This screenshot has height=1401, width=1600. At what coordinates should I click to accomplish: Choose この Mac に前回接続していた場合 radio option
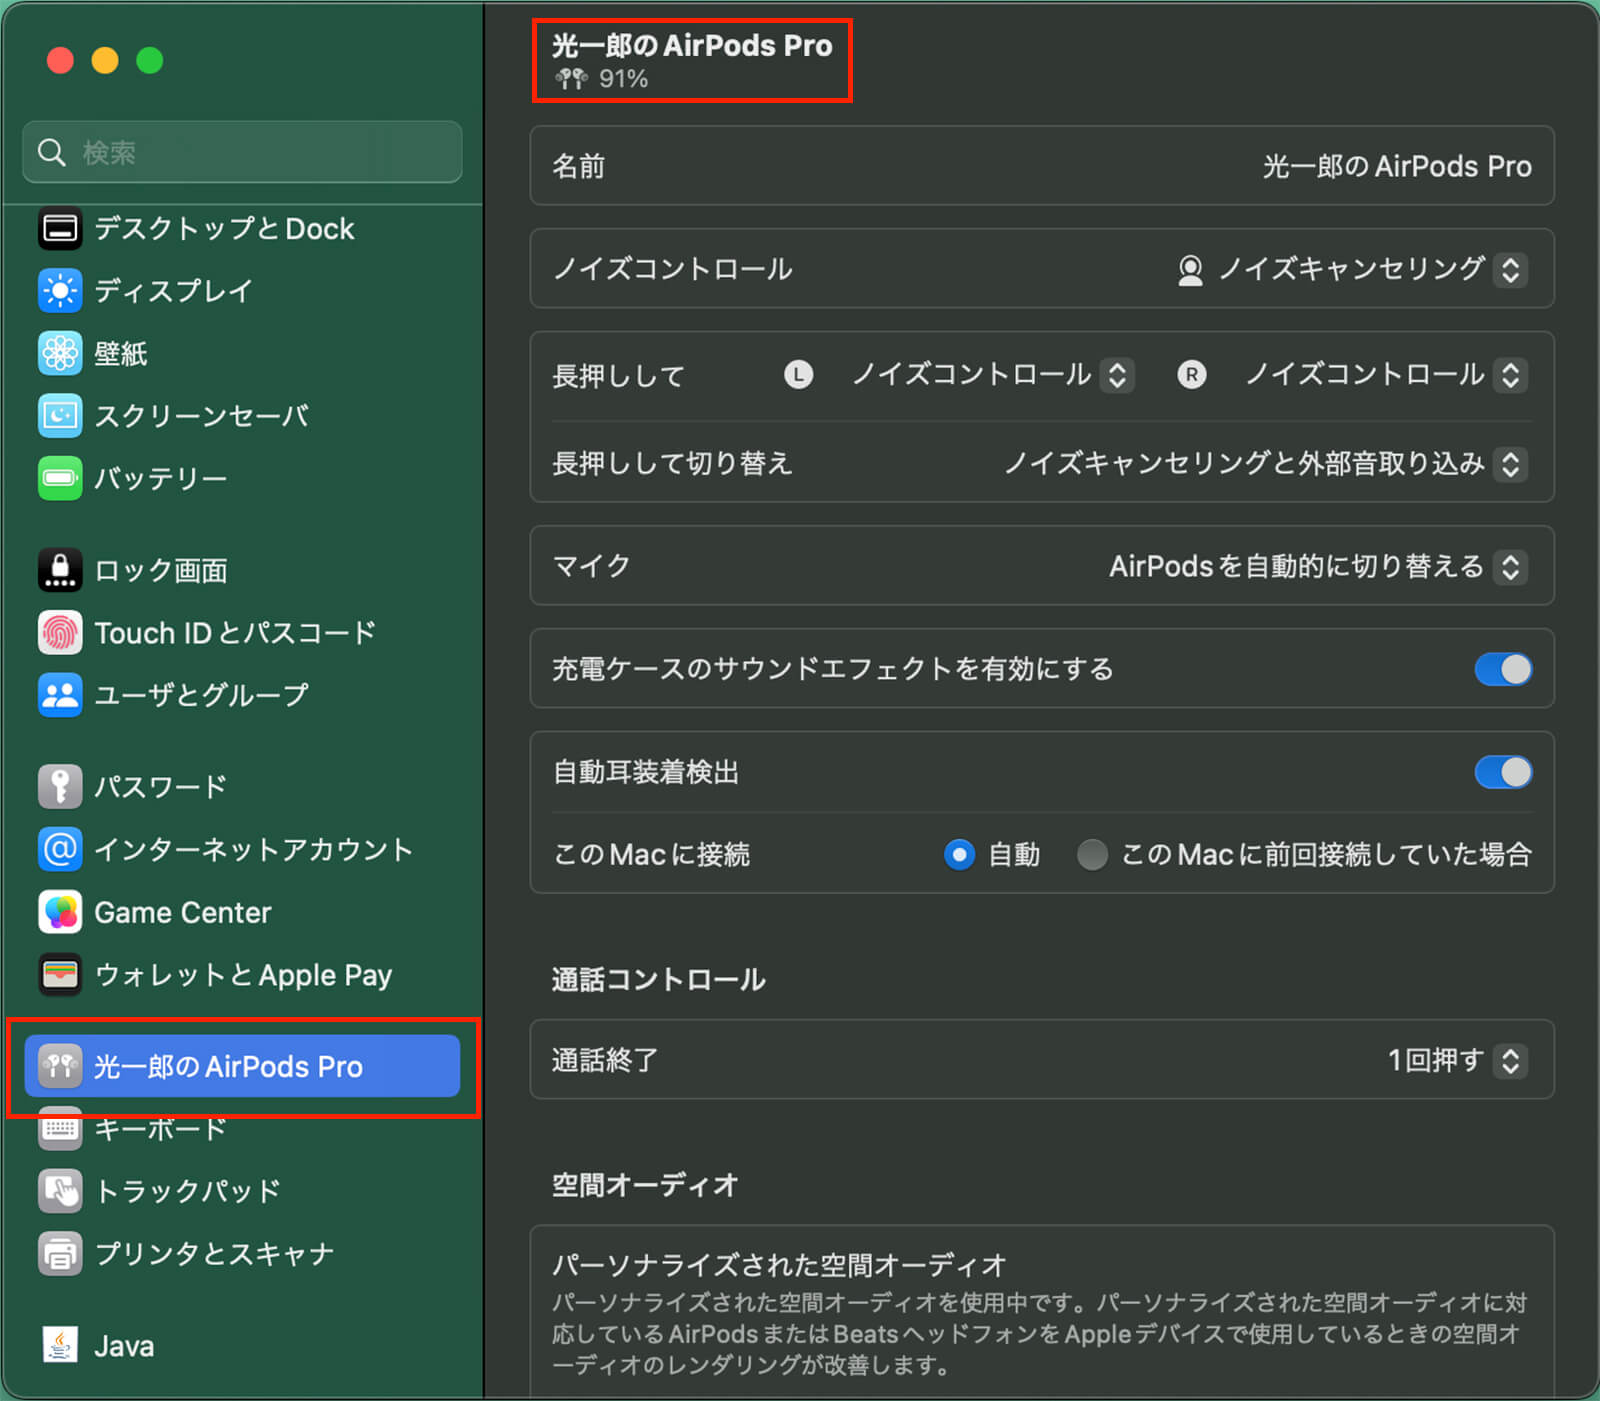point(1092,855)
